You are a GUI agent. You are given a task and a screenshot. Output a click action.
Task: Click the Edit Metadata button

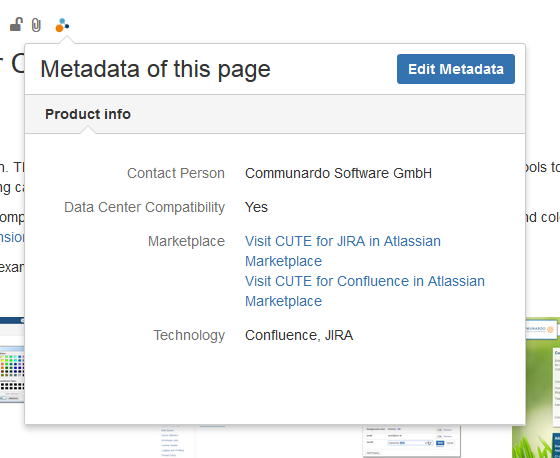[x=456, y=69]
